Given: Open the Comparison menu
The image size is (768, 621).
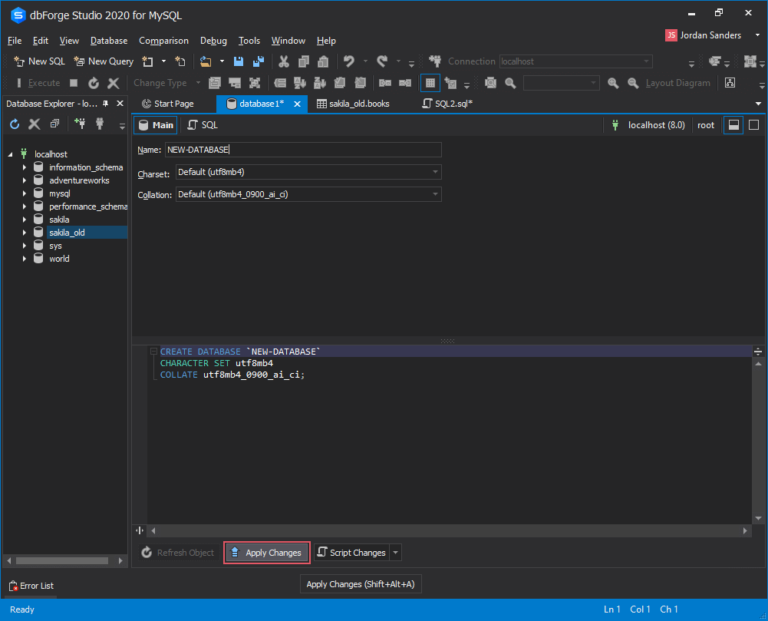Looking at the screenshot, I should point(164,41).
